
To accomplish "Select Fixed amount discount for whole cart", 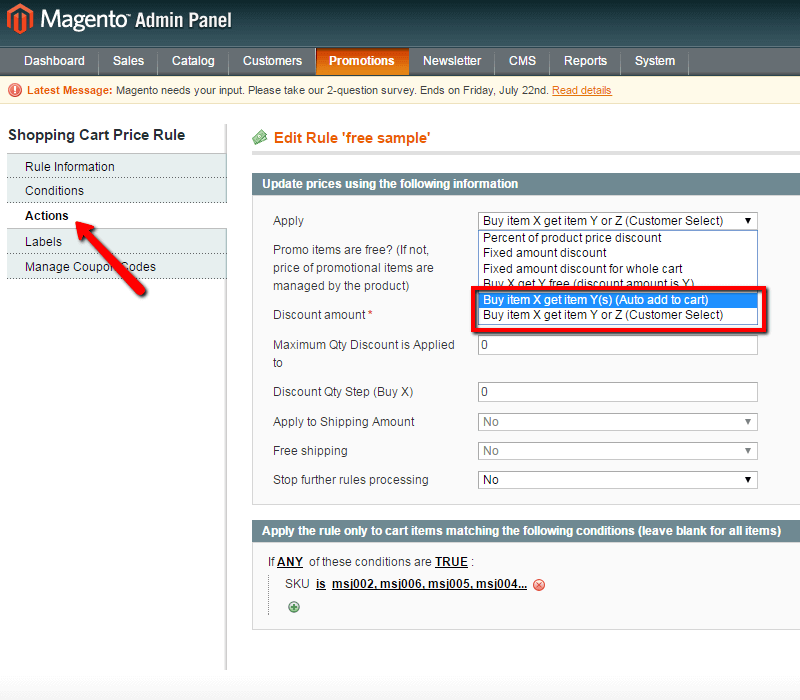I will pos(582,269).
